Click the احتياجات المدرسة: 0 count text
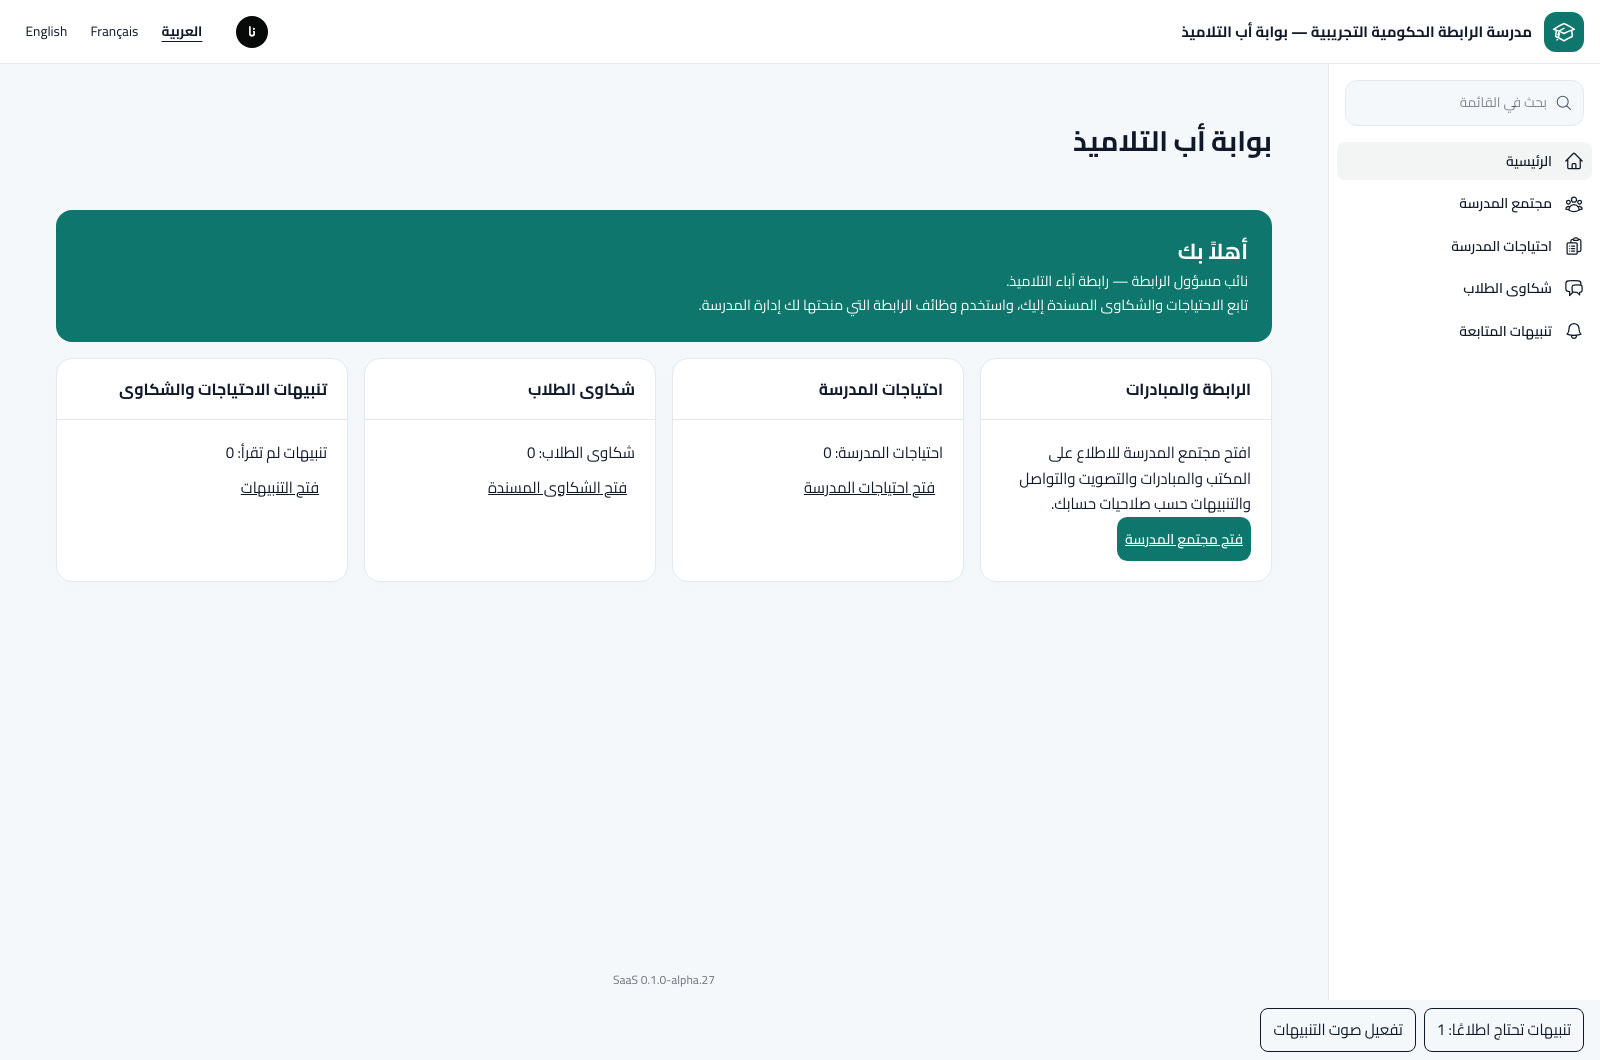Screen dimensions: 1600x1060 click(883, 453)
